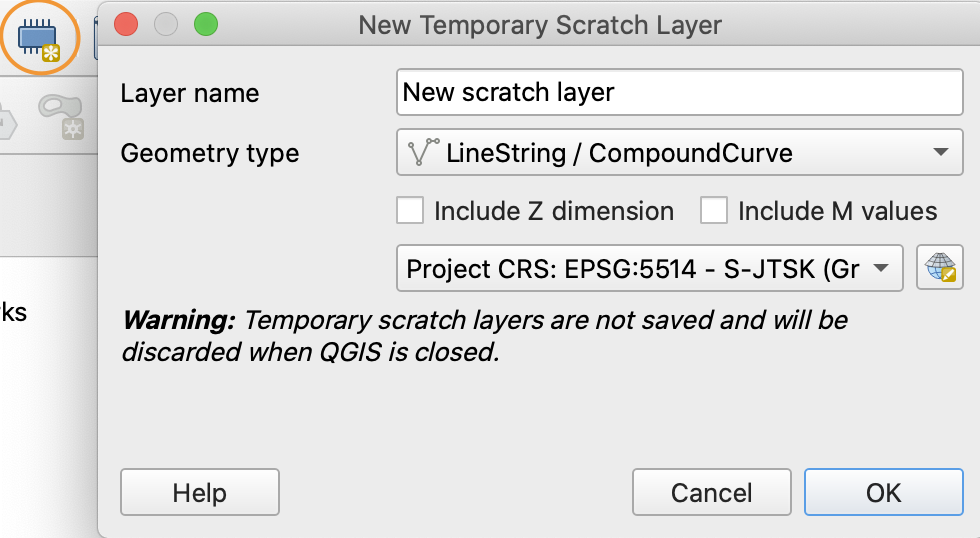Enable the Include M values checkbox
The image size is (980, 538).
714,211
